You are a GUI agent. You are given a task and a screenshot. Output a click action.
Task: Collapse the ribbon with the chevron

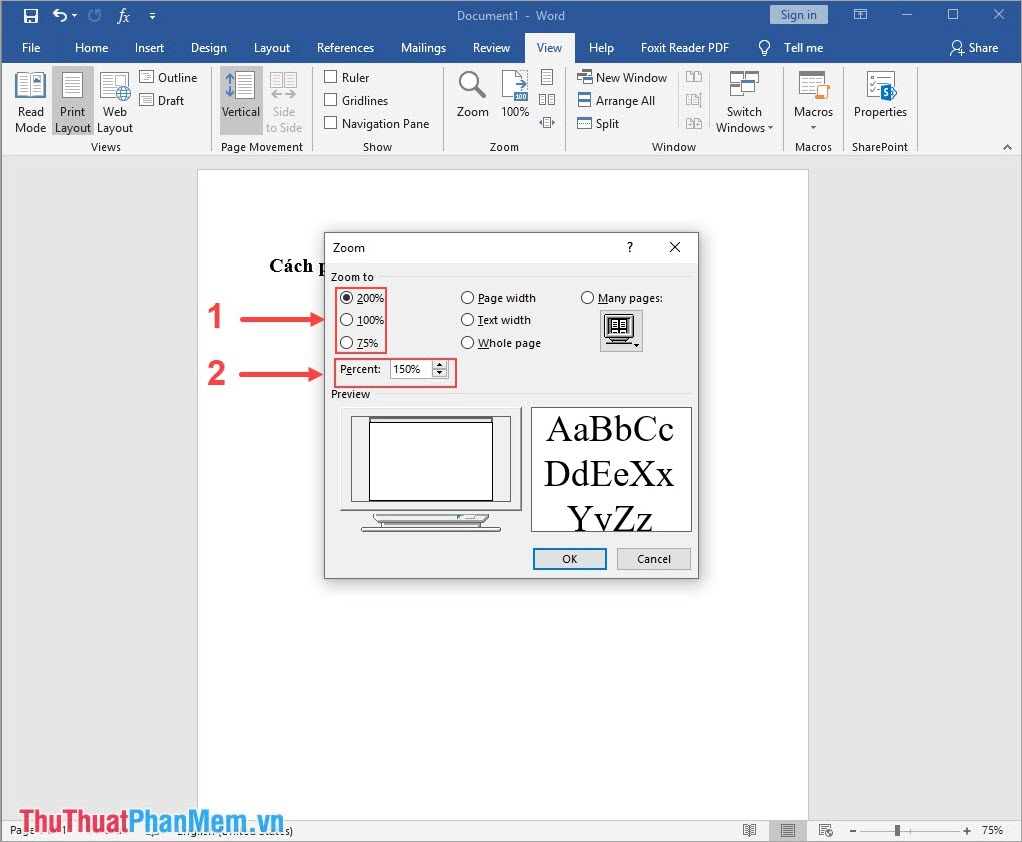(1007, 147)
